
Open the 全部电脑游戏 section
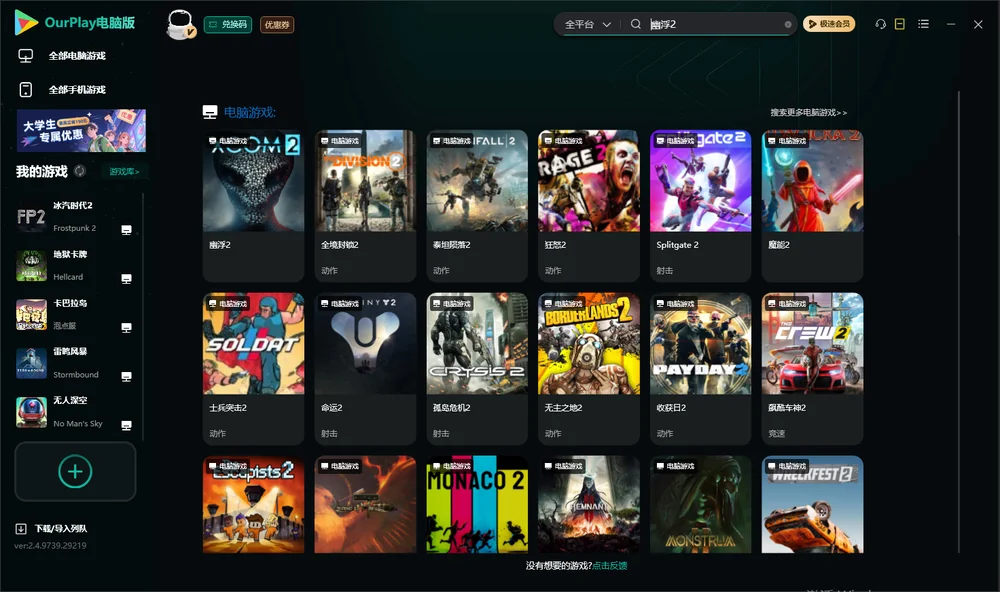[62, 56]
